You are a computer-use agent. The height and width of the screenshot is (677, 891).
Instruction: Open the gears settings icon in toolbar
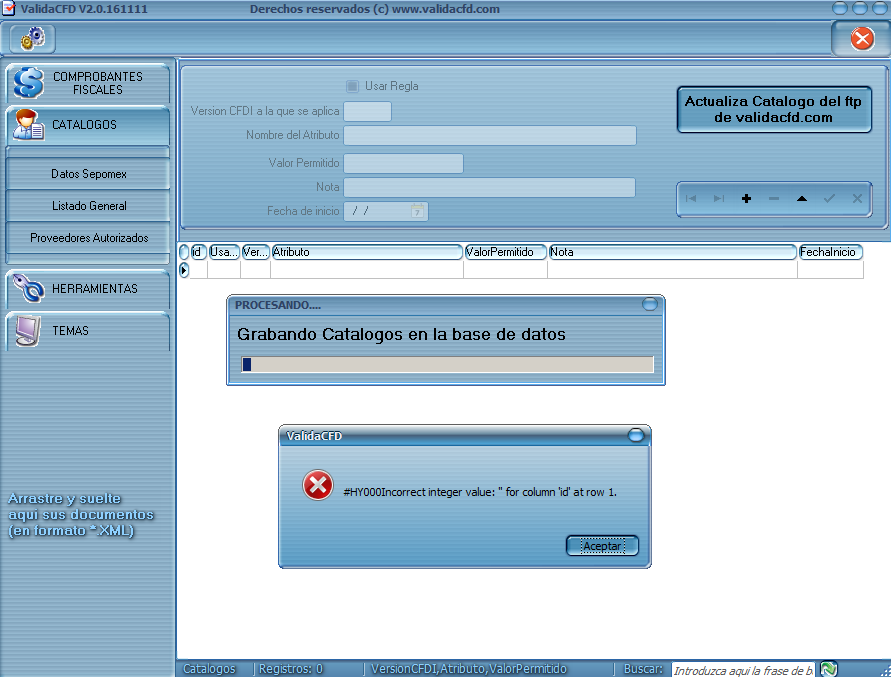coord(32,39)
